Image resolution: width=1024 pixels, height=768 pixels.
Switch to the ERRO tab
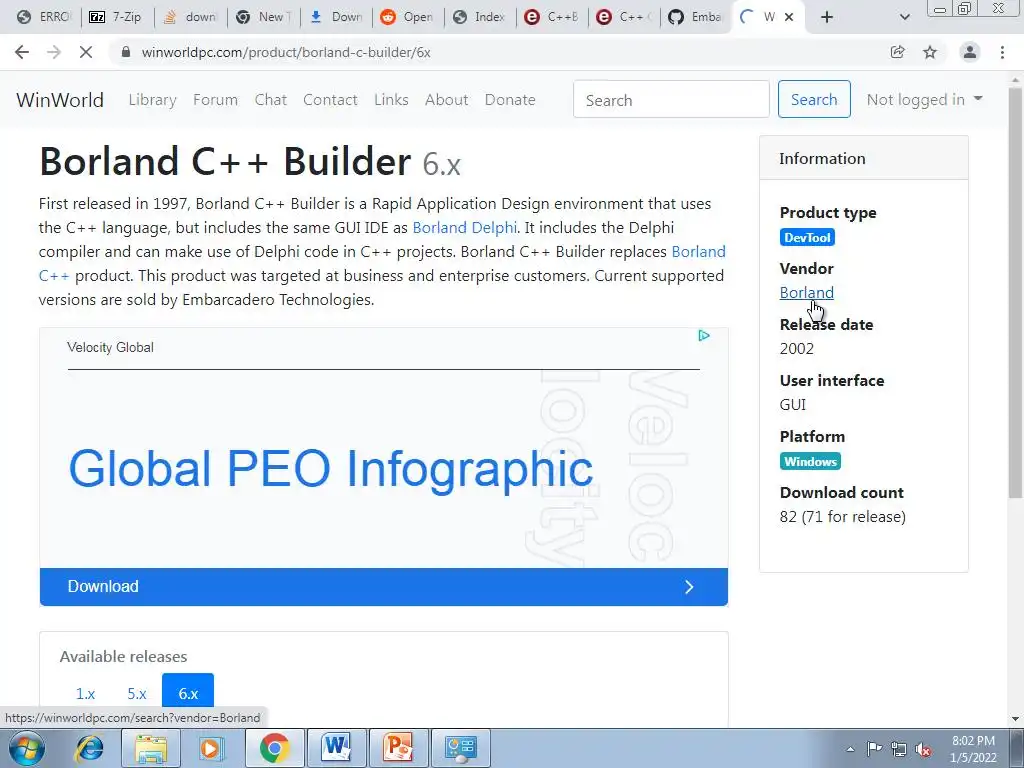(43, 17)
